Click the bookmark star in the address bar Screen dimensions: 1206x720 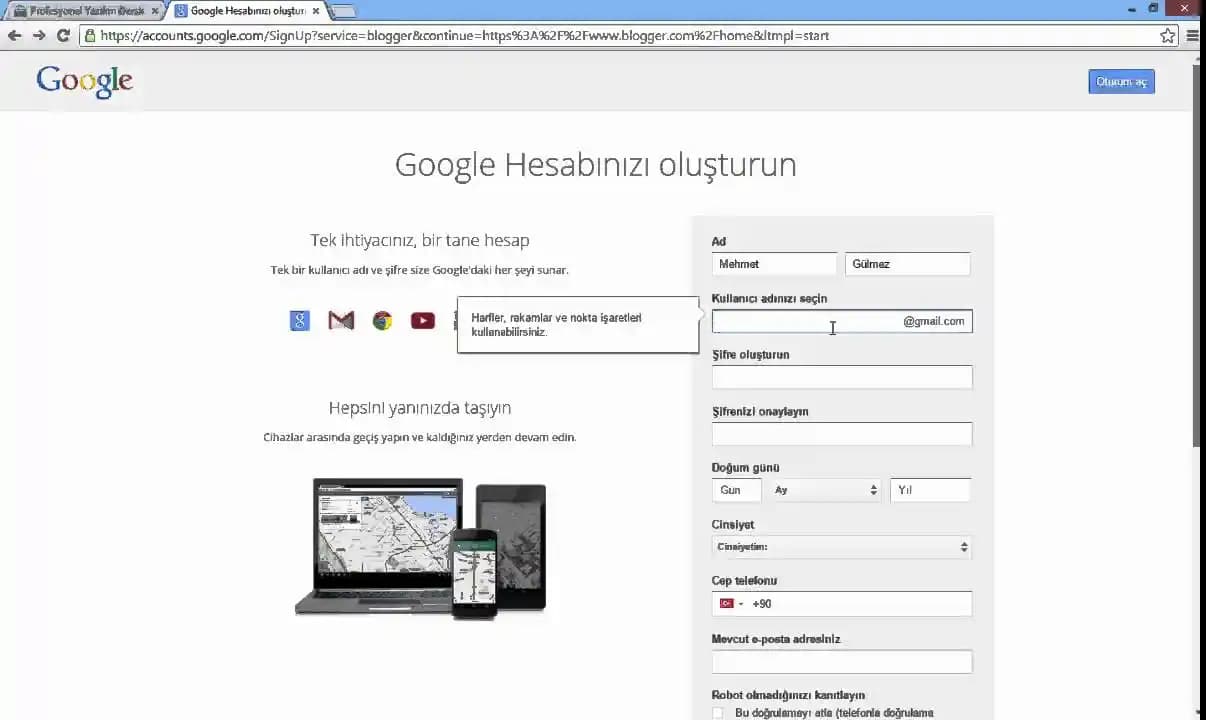pos(1167,35)
